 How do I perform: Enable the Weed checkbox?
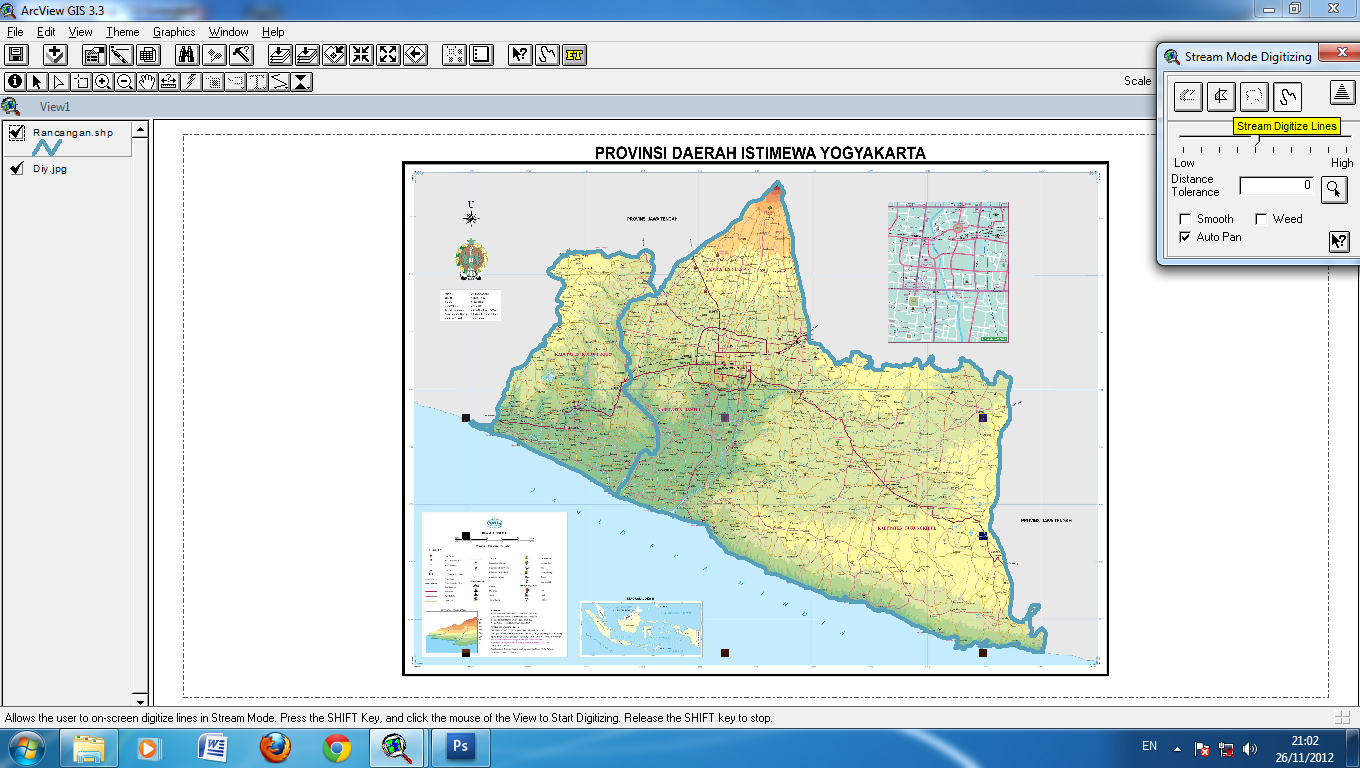click(1262, 219)
